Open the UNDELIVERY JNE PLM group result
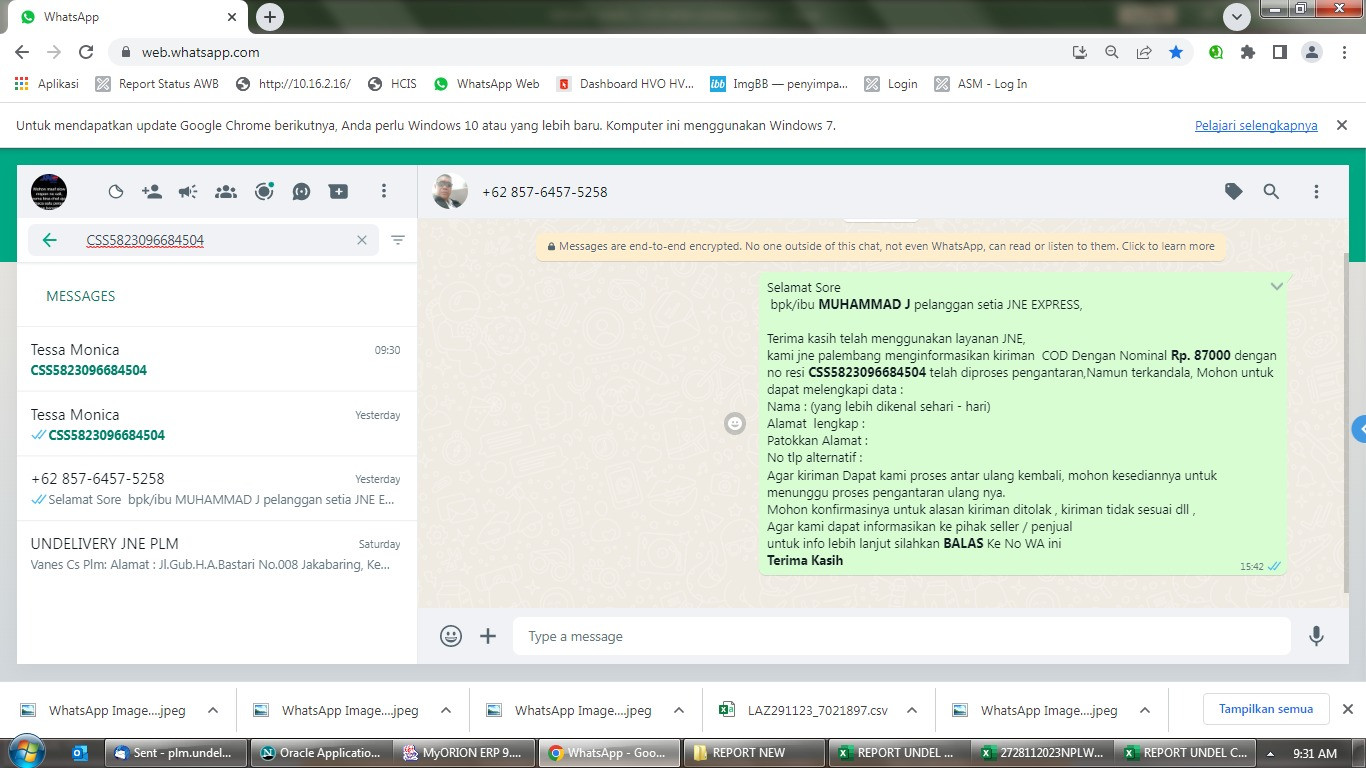The width and height of the screenshot is (1366, 768). click(x=216, y=553)
